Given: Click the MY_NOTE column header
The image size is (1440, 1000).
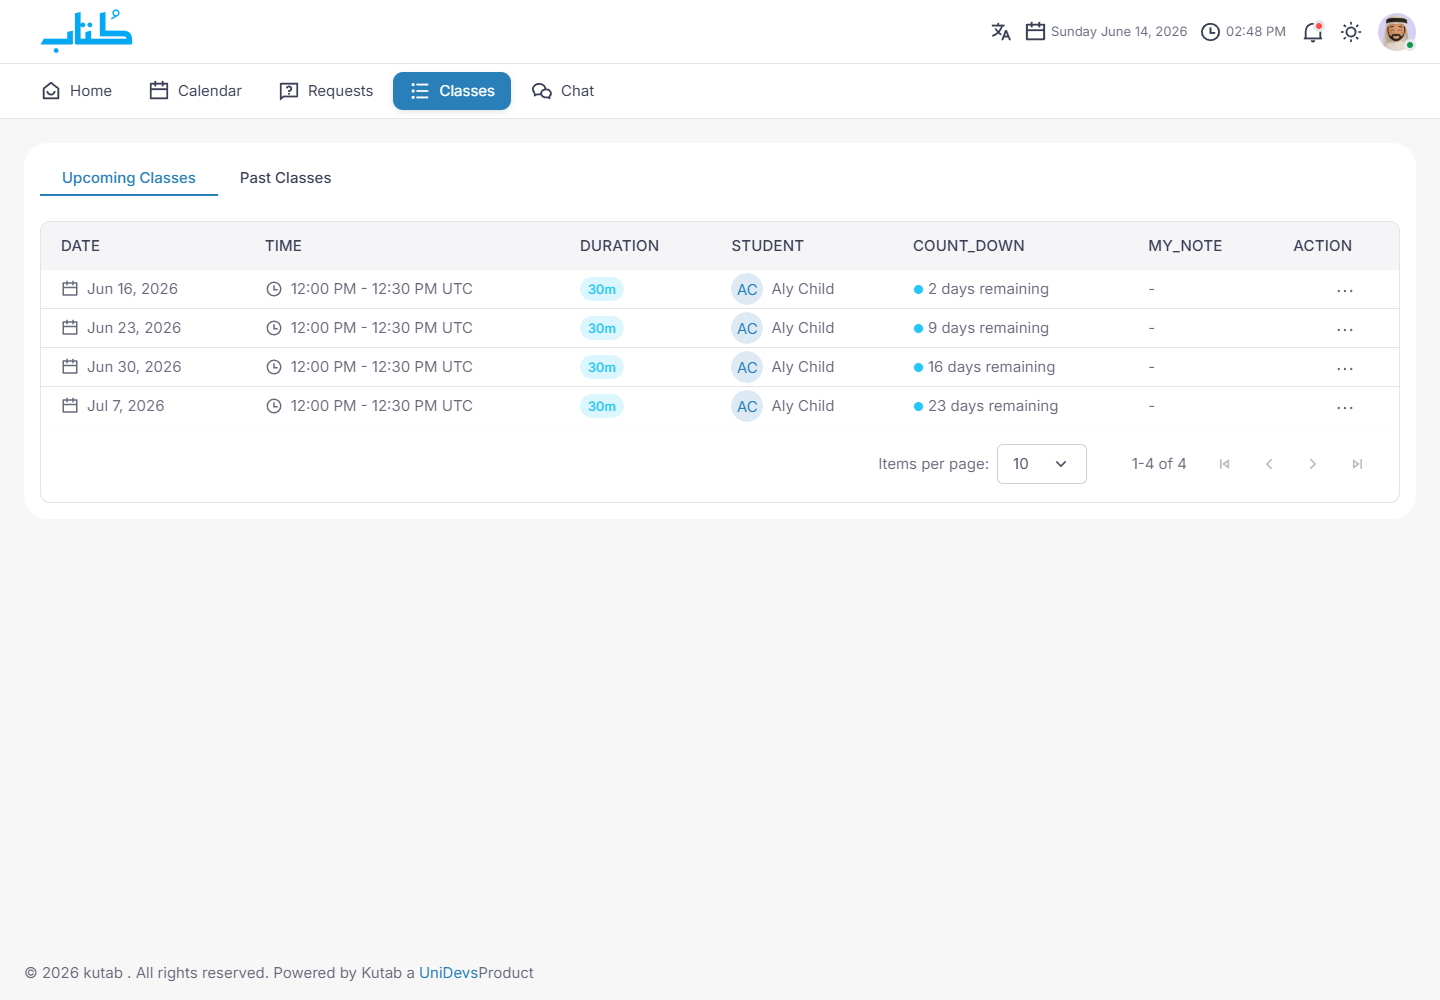Looking at the screenshot, I should click(1185, 246).
